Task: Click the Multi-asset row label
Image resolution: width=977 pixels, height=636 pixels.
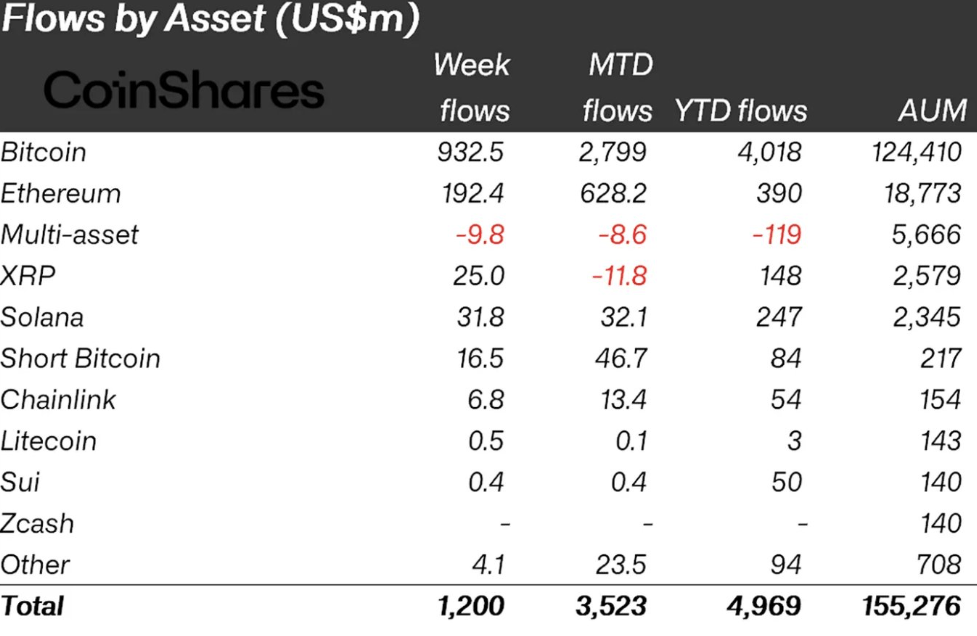Action: pos(70,235)
